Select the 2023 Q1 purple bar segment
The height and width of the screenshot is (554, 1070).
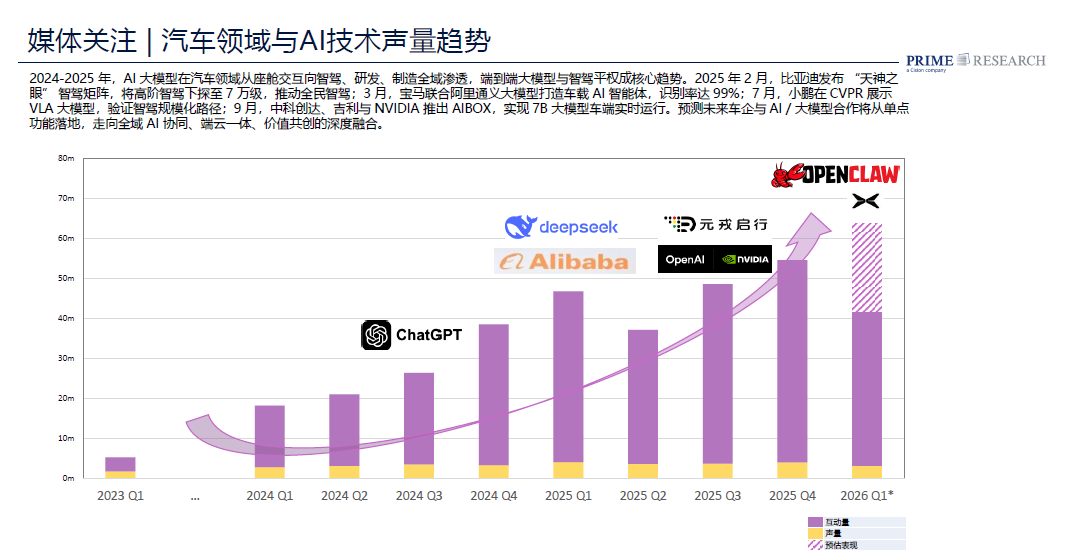click(x=120, y=465)
